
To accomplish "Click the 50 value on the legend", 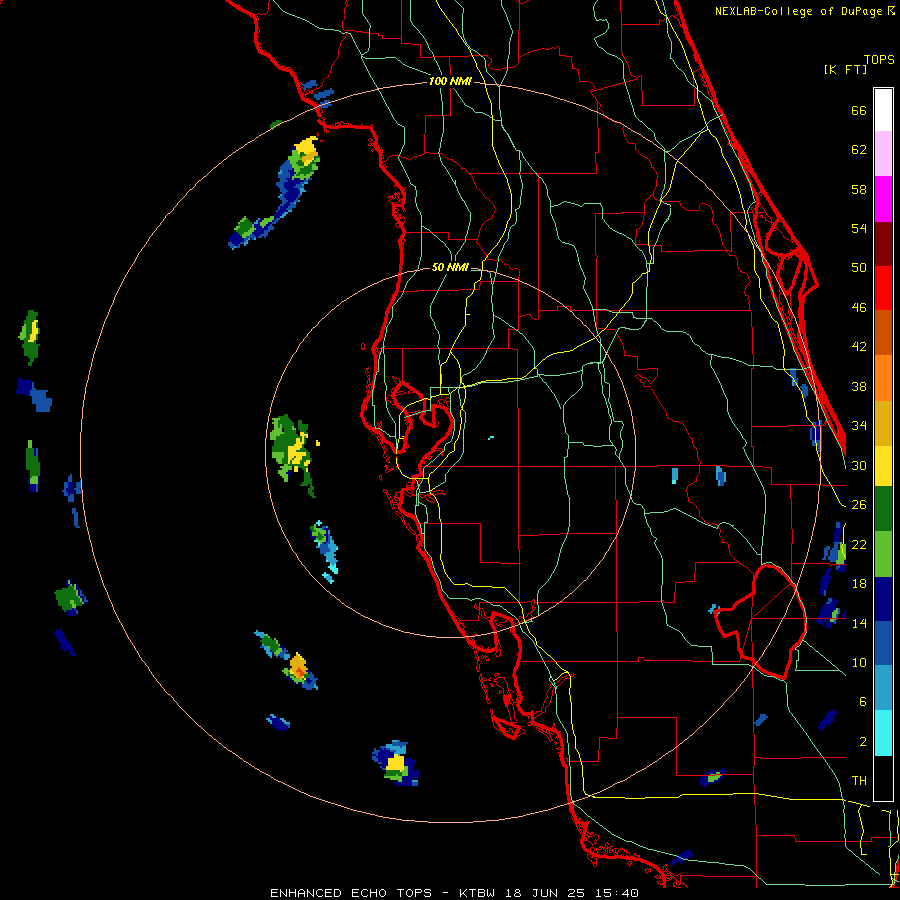I will tap(859, 267).
